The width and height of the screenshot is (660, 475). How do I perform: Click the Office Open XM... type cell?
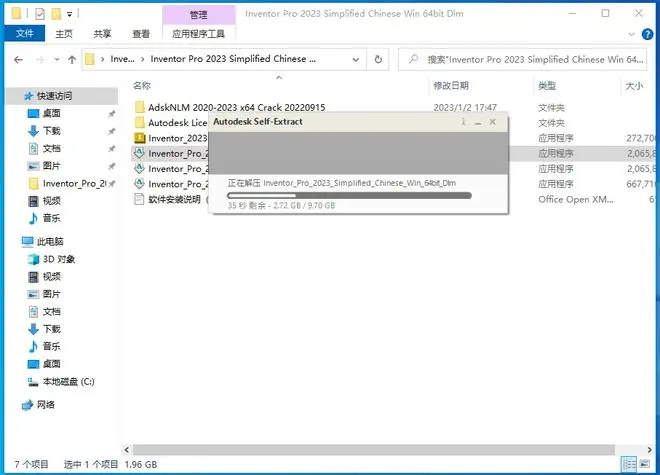pos(575,199)
